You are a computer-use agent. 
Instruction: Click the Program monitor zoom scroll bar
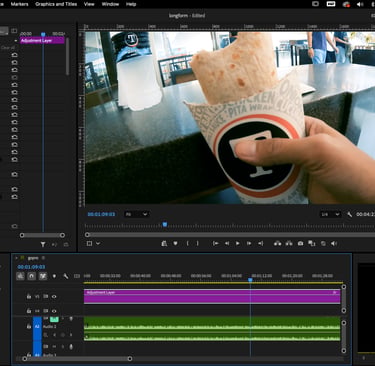pyautogui.click(x=230, y=235)
